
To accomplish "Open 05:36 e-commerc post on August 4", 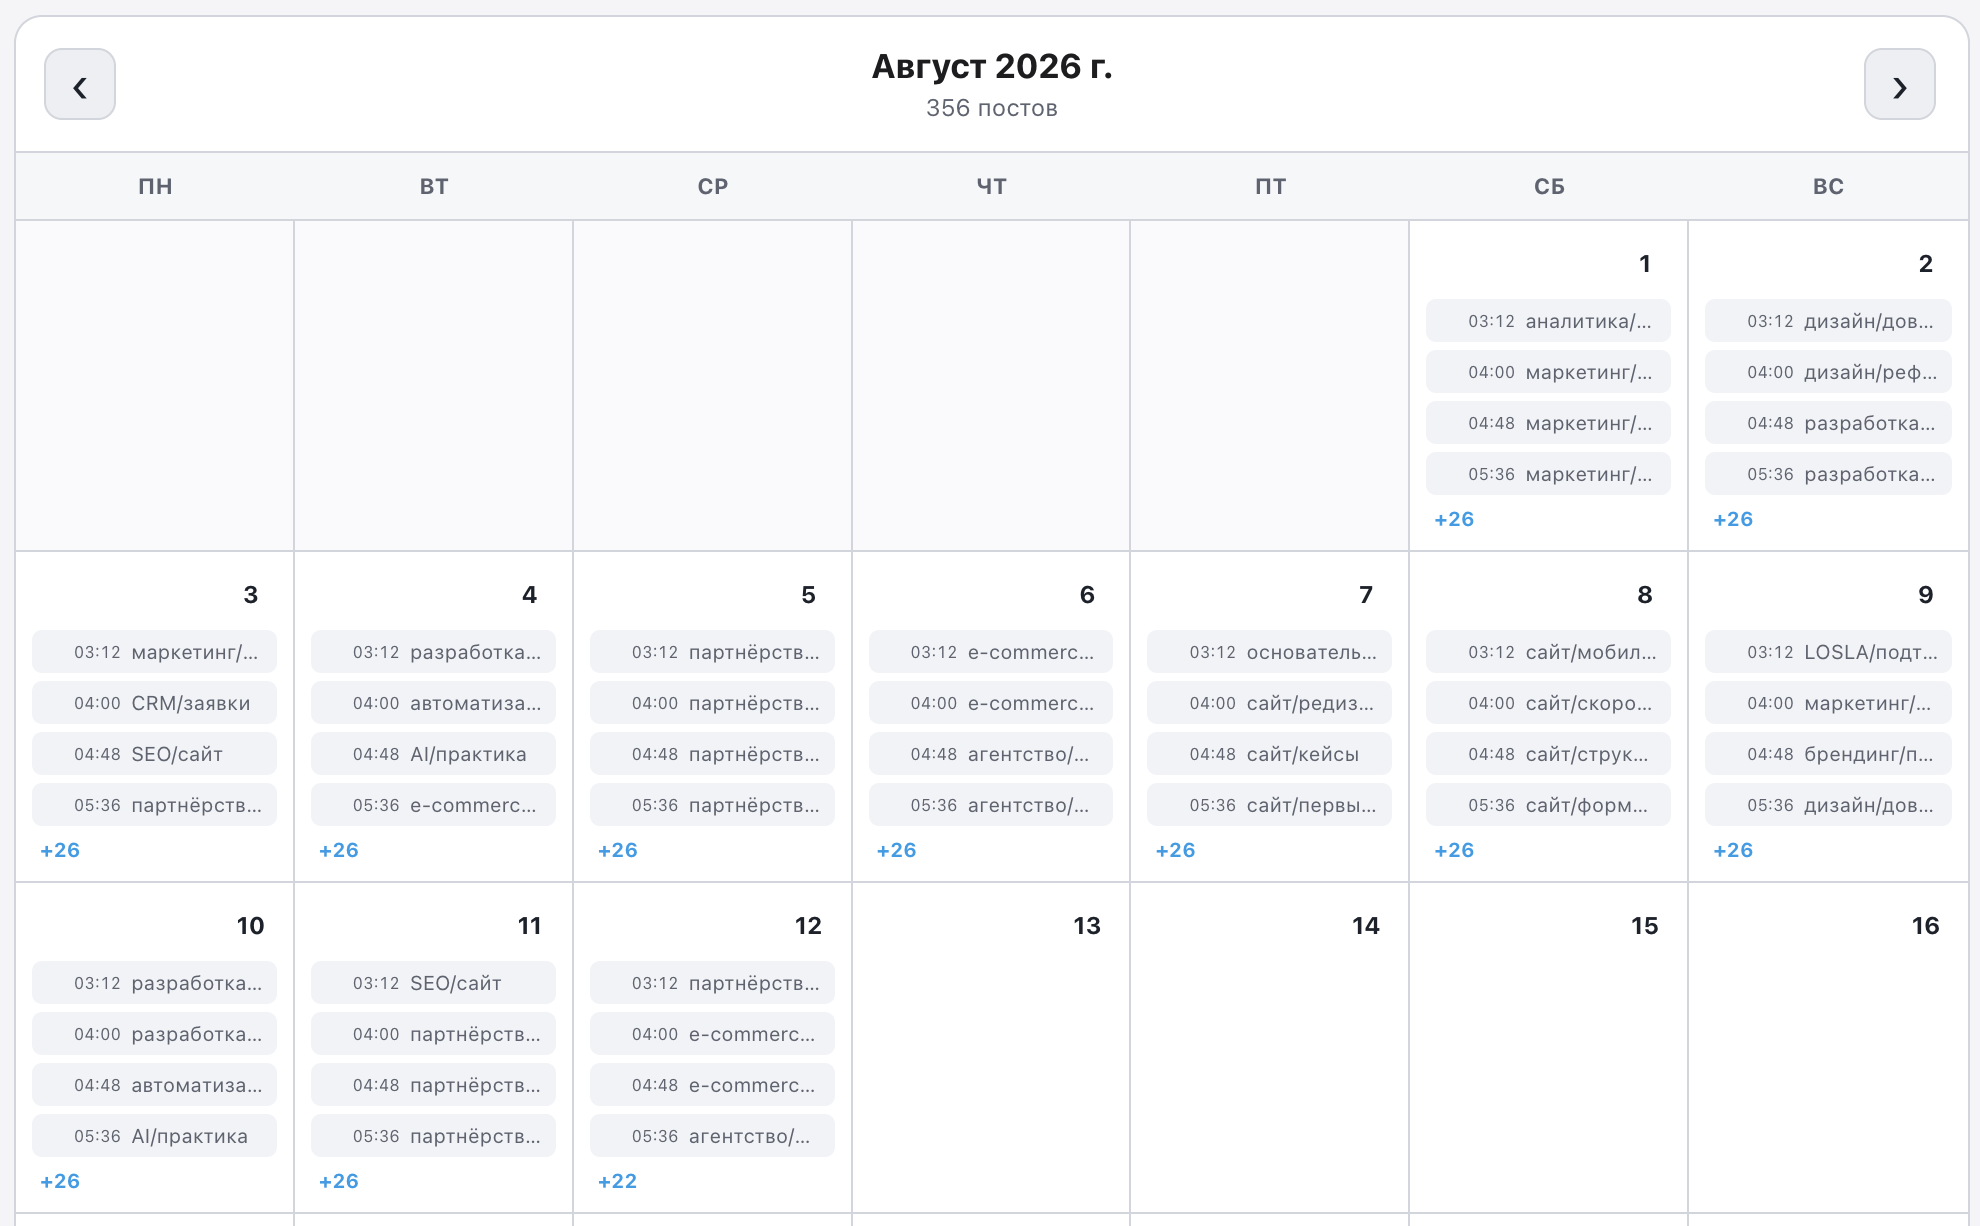I will pyautogui.click(x=433, y=805).
